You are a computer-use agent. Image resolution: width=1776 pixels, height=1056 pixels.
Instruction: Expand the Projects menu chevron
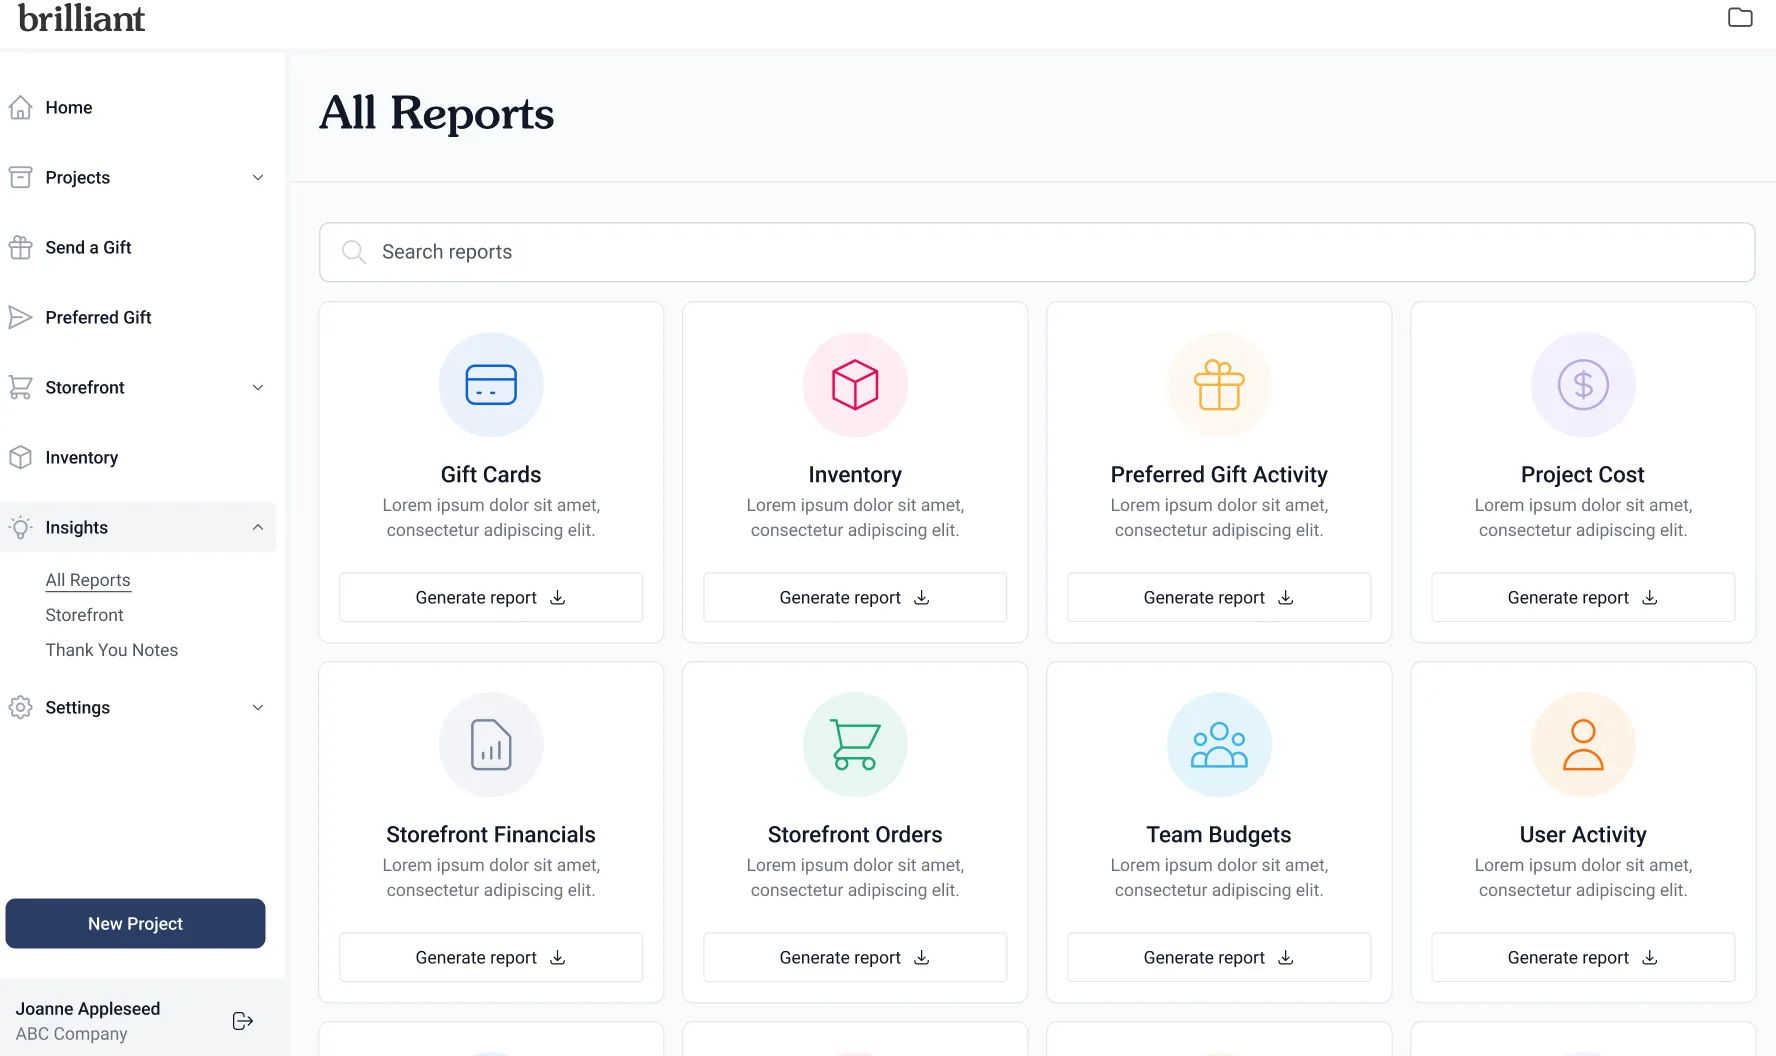pos(258,178)
